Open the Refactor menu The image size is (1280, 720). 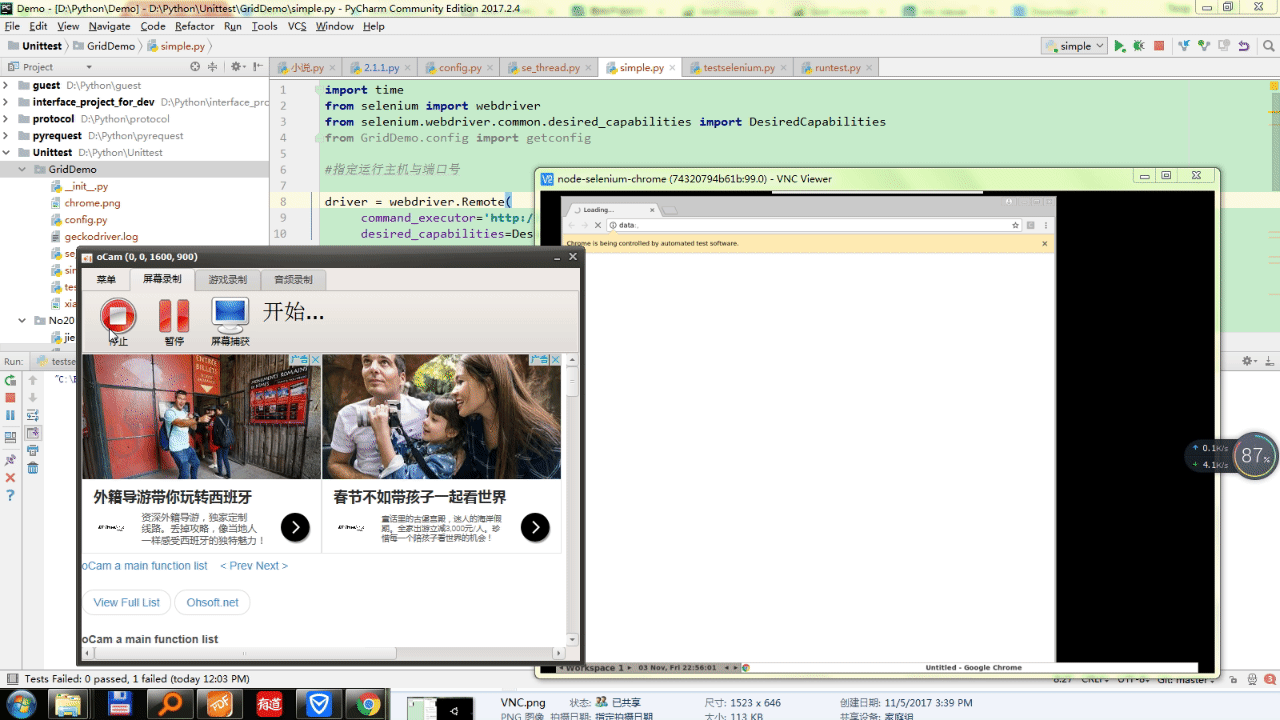click(194, 26)
